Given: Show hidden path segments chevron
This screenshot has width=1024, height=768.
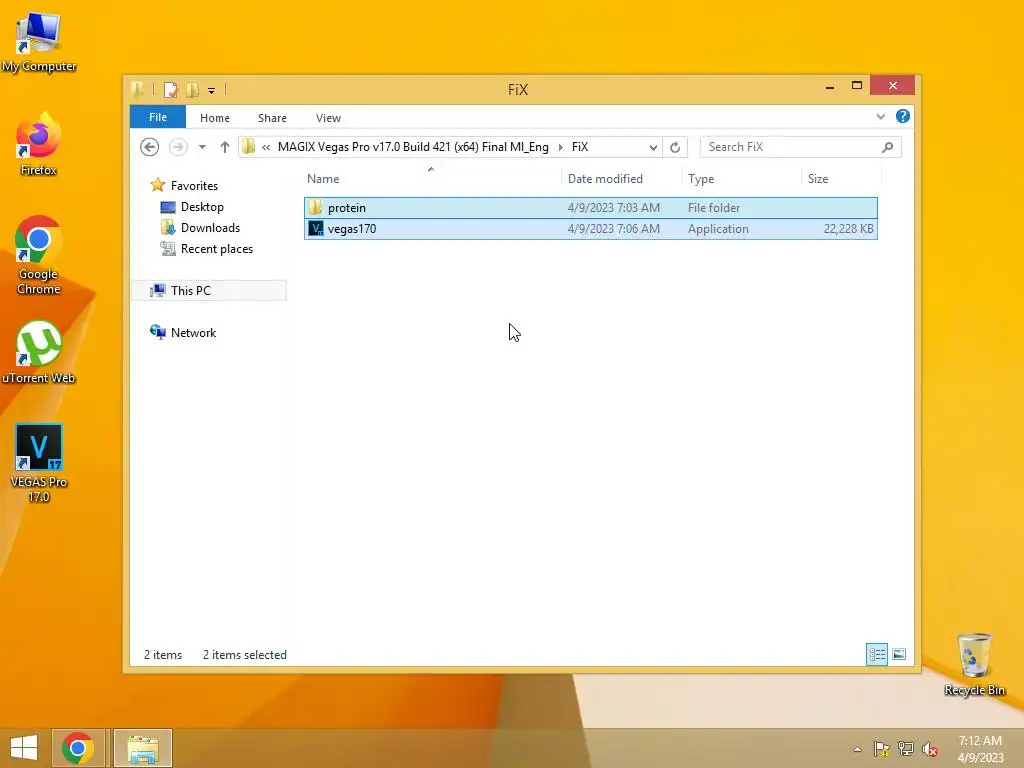Looking at the screenshot, I should [266, 148].
